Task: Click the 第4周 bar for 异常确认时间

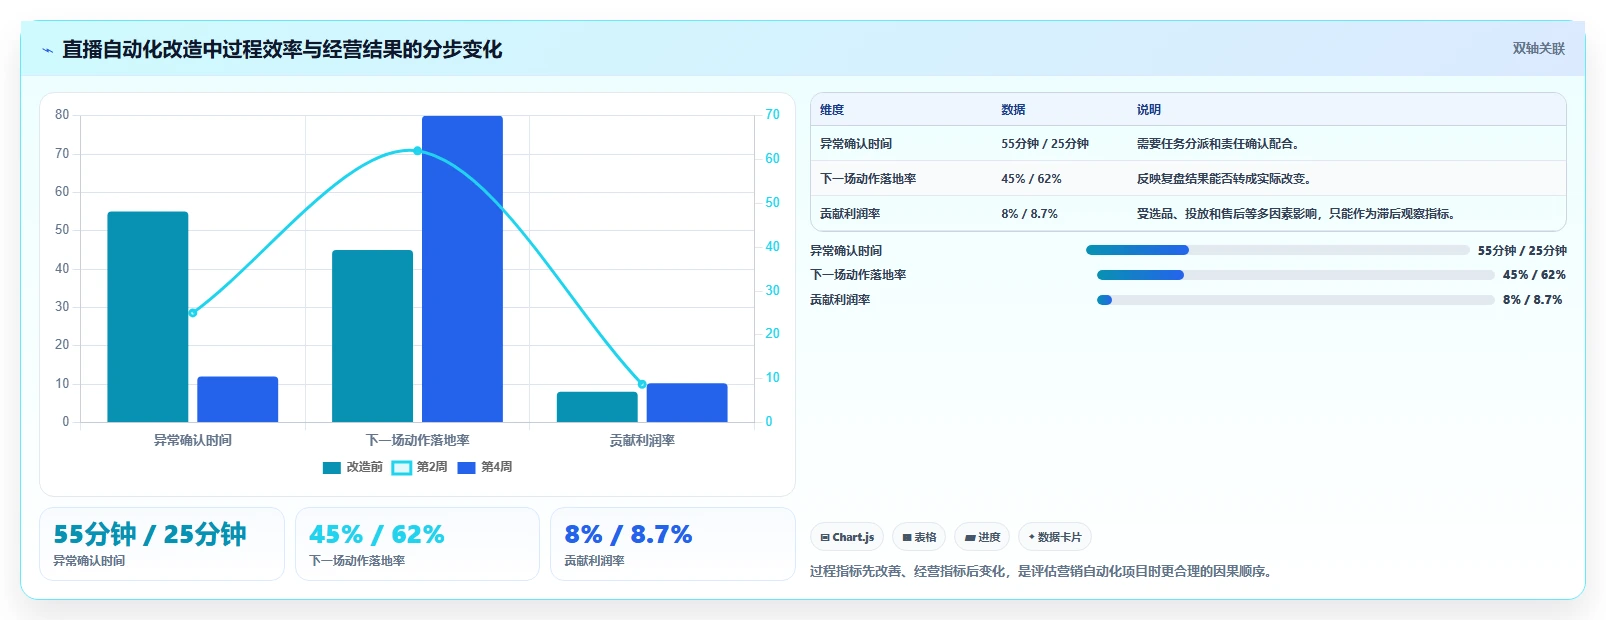Action: click(237, 399)
